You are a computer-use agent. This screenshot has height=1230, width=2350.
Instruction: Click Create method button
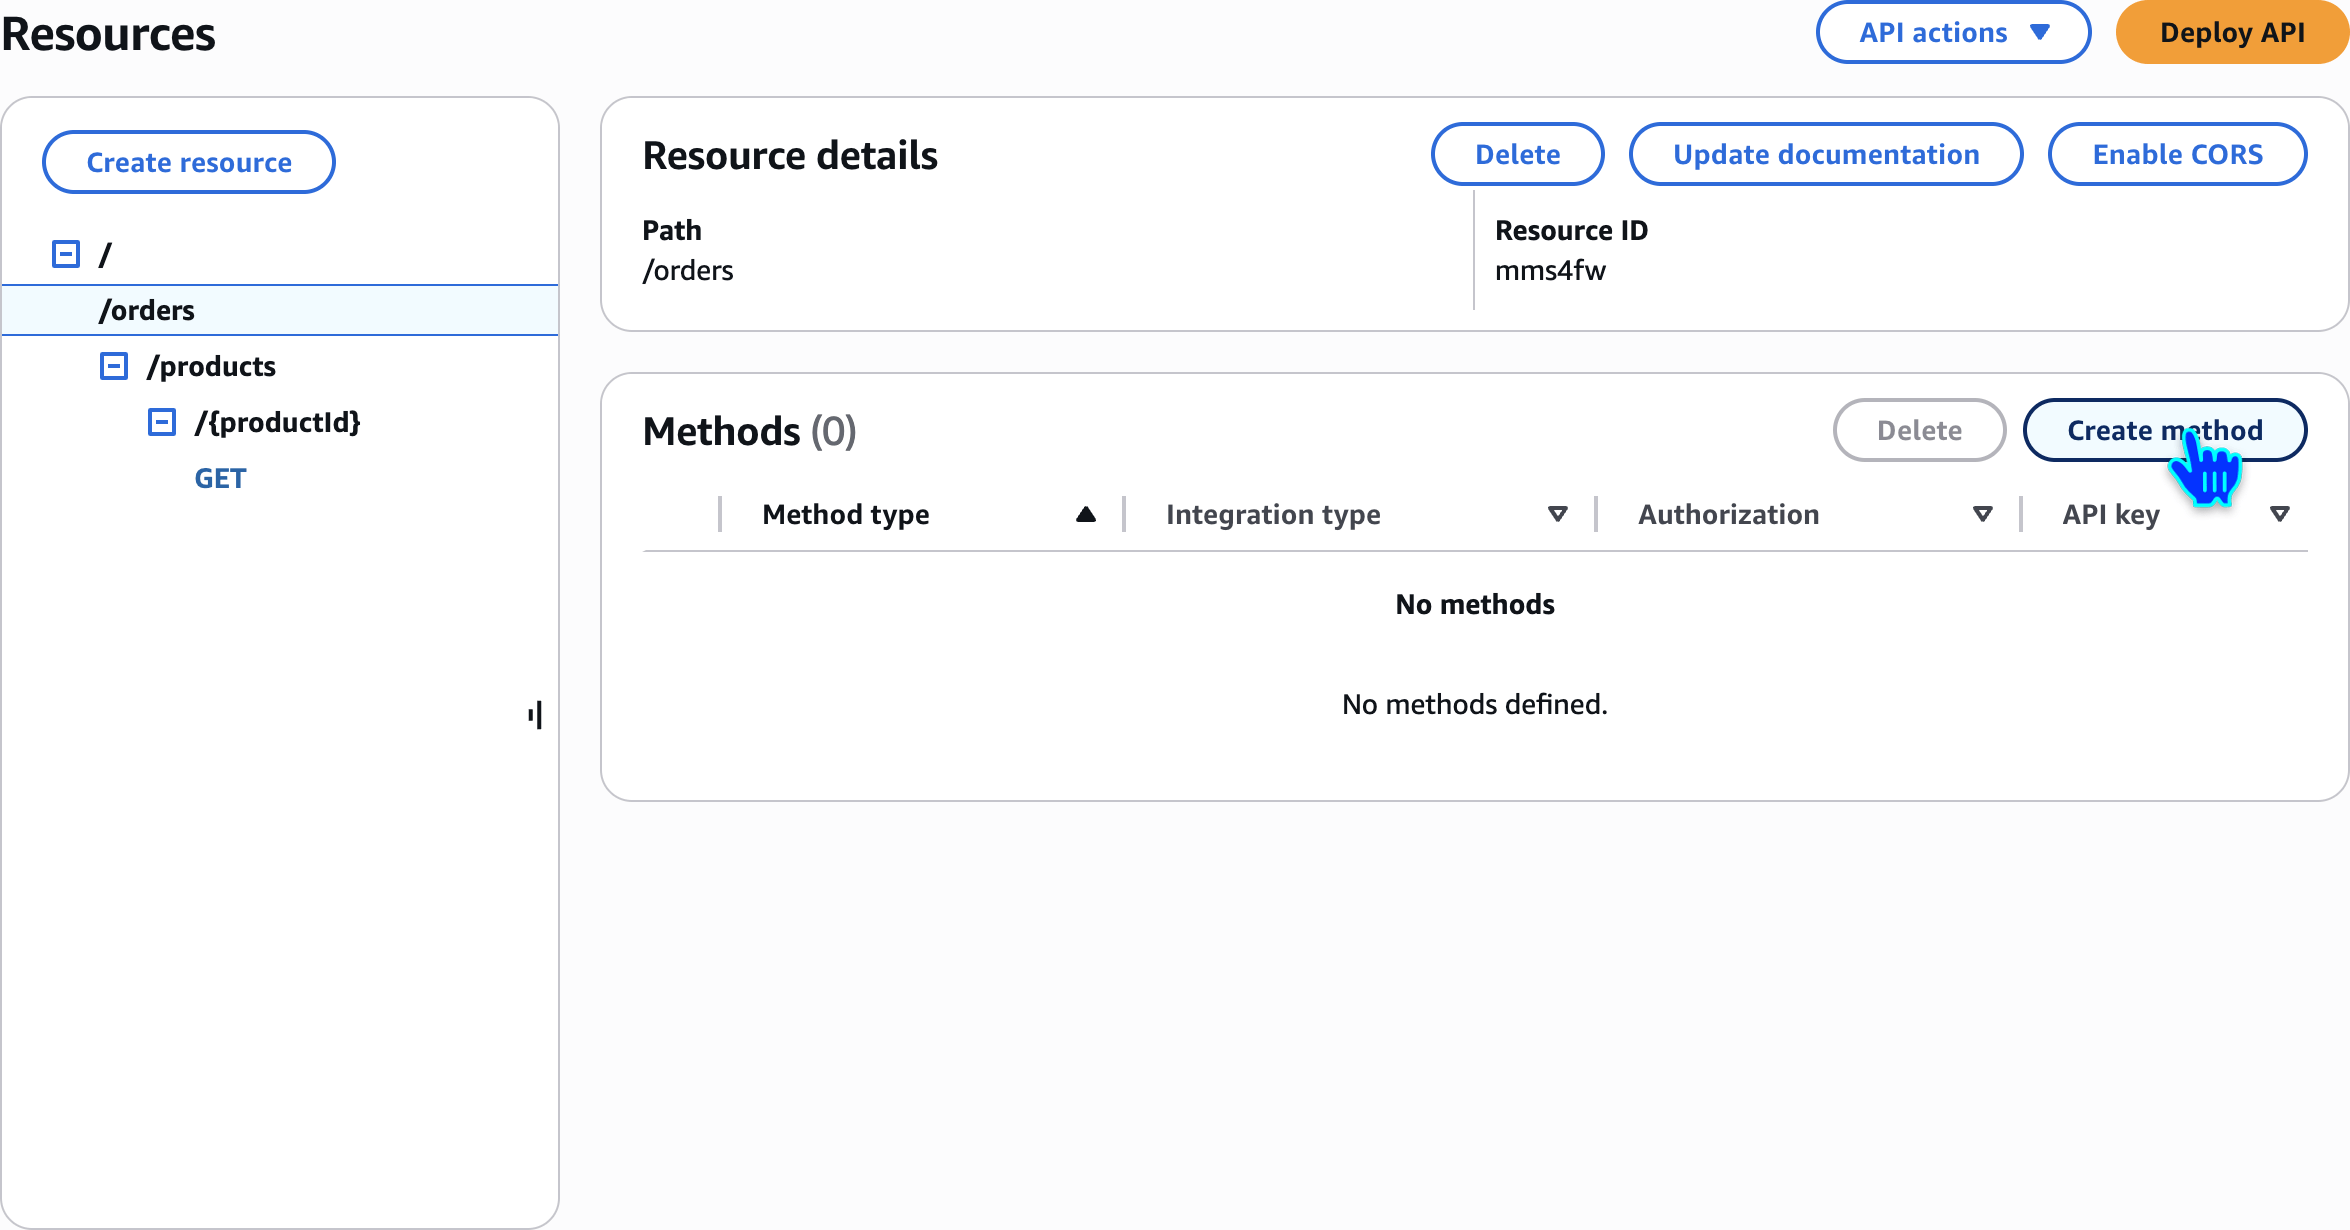pos(2164,431)
